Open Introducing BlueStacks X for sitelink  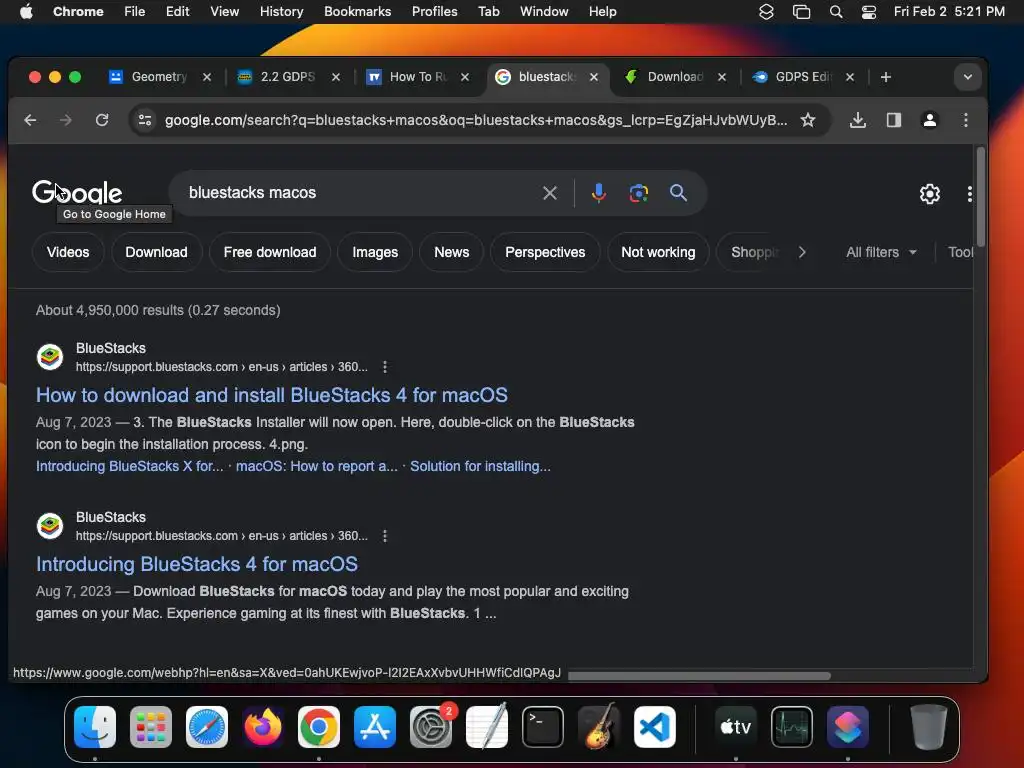129,466
